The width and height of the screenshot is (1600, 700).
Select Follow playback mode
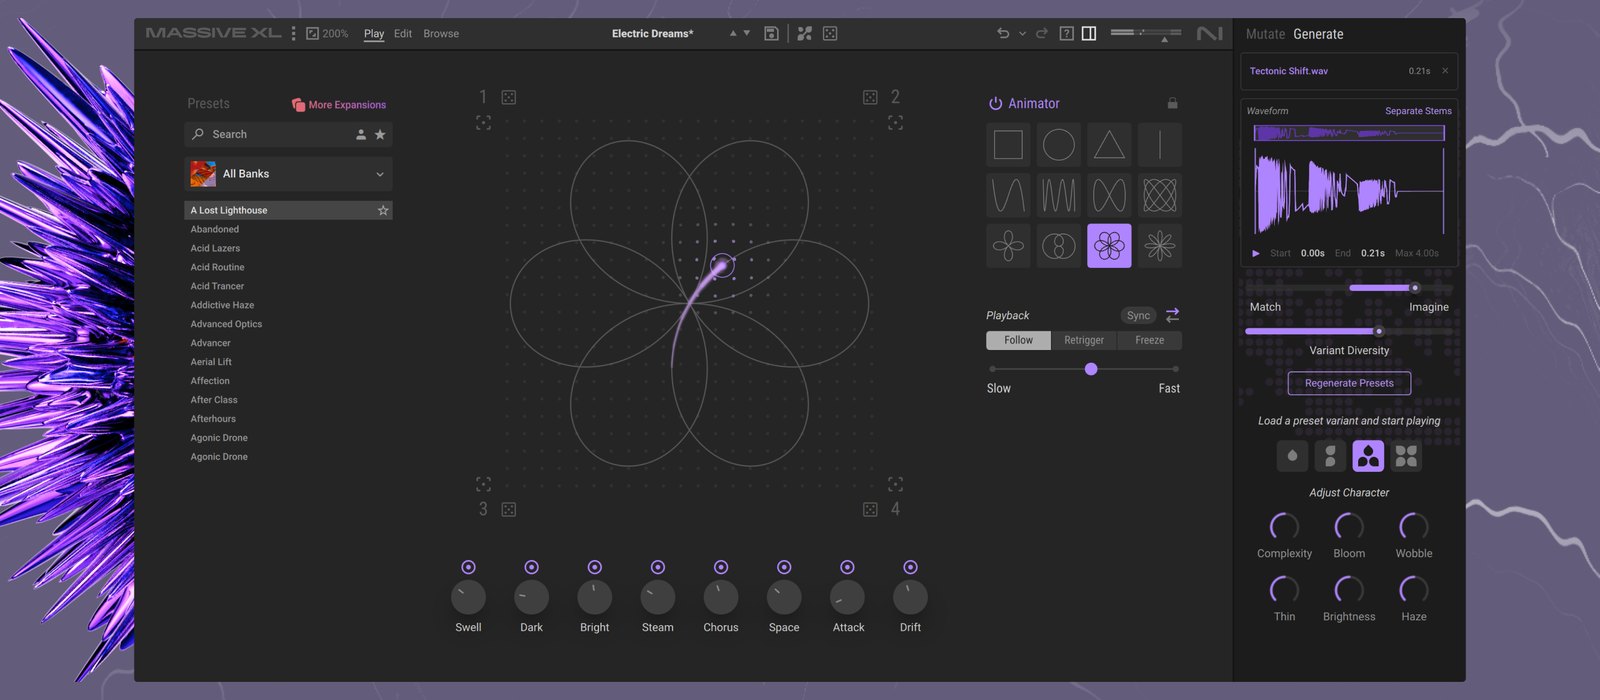pyautogui.click(x=1019, y=340)
